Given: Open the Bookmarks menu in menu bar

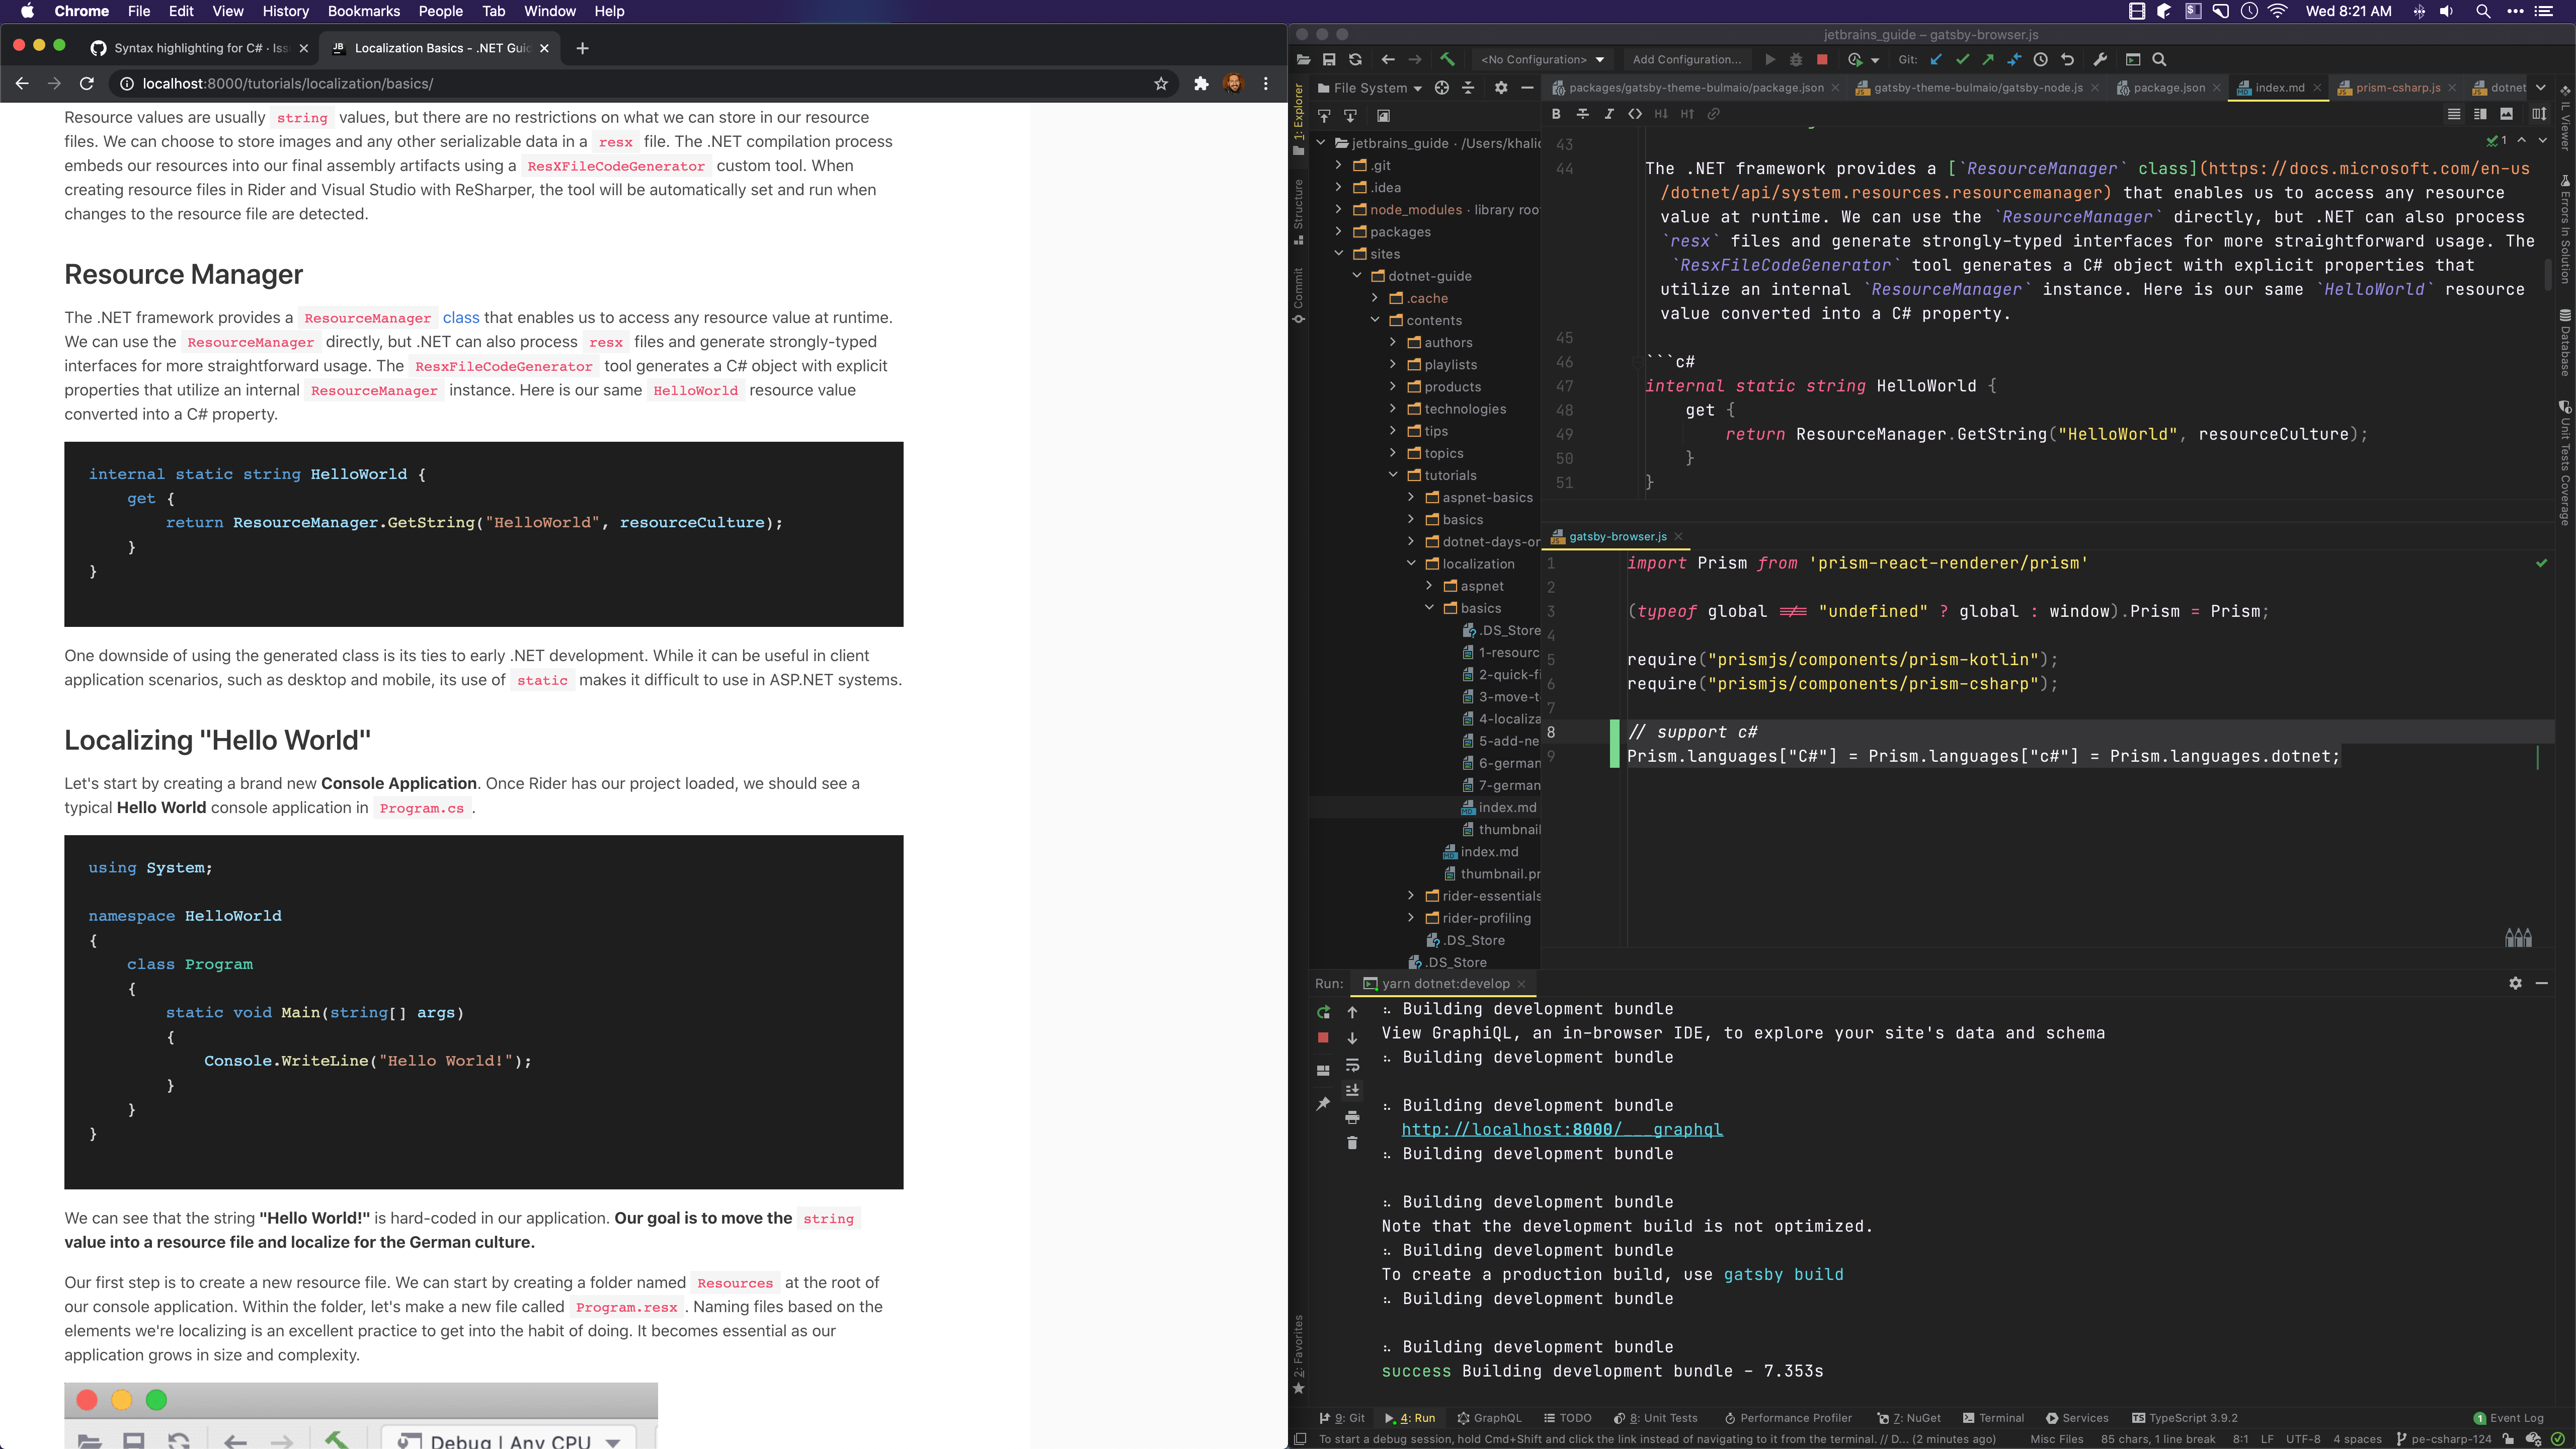Looking at the screenshot, I should pyautogui.click(x=363, y=11).
